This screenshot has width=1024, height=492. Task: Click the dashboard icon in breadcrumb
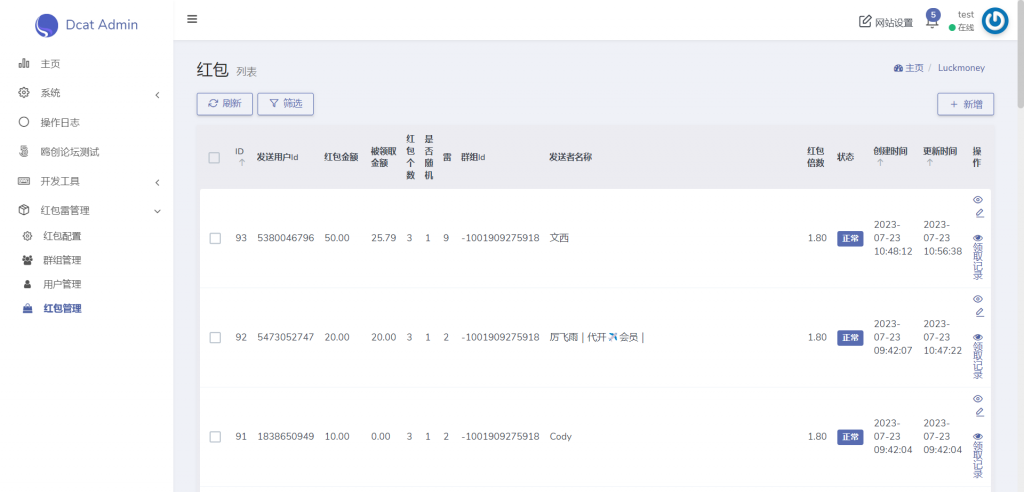(x=898, y=68)
